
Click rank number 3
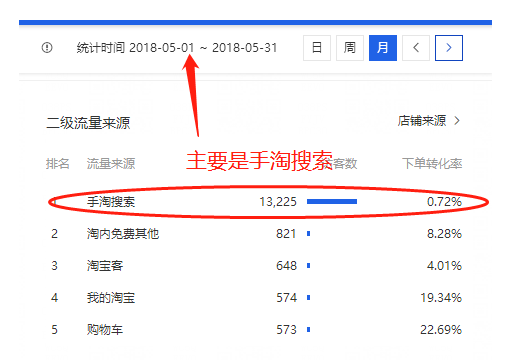coord(54,266)
